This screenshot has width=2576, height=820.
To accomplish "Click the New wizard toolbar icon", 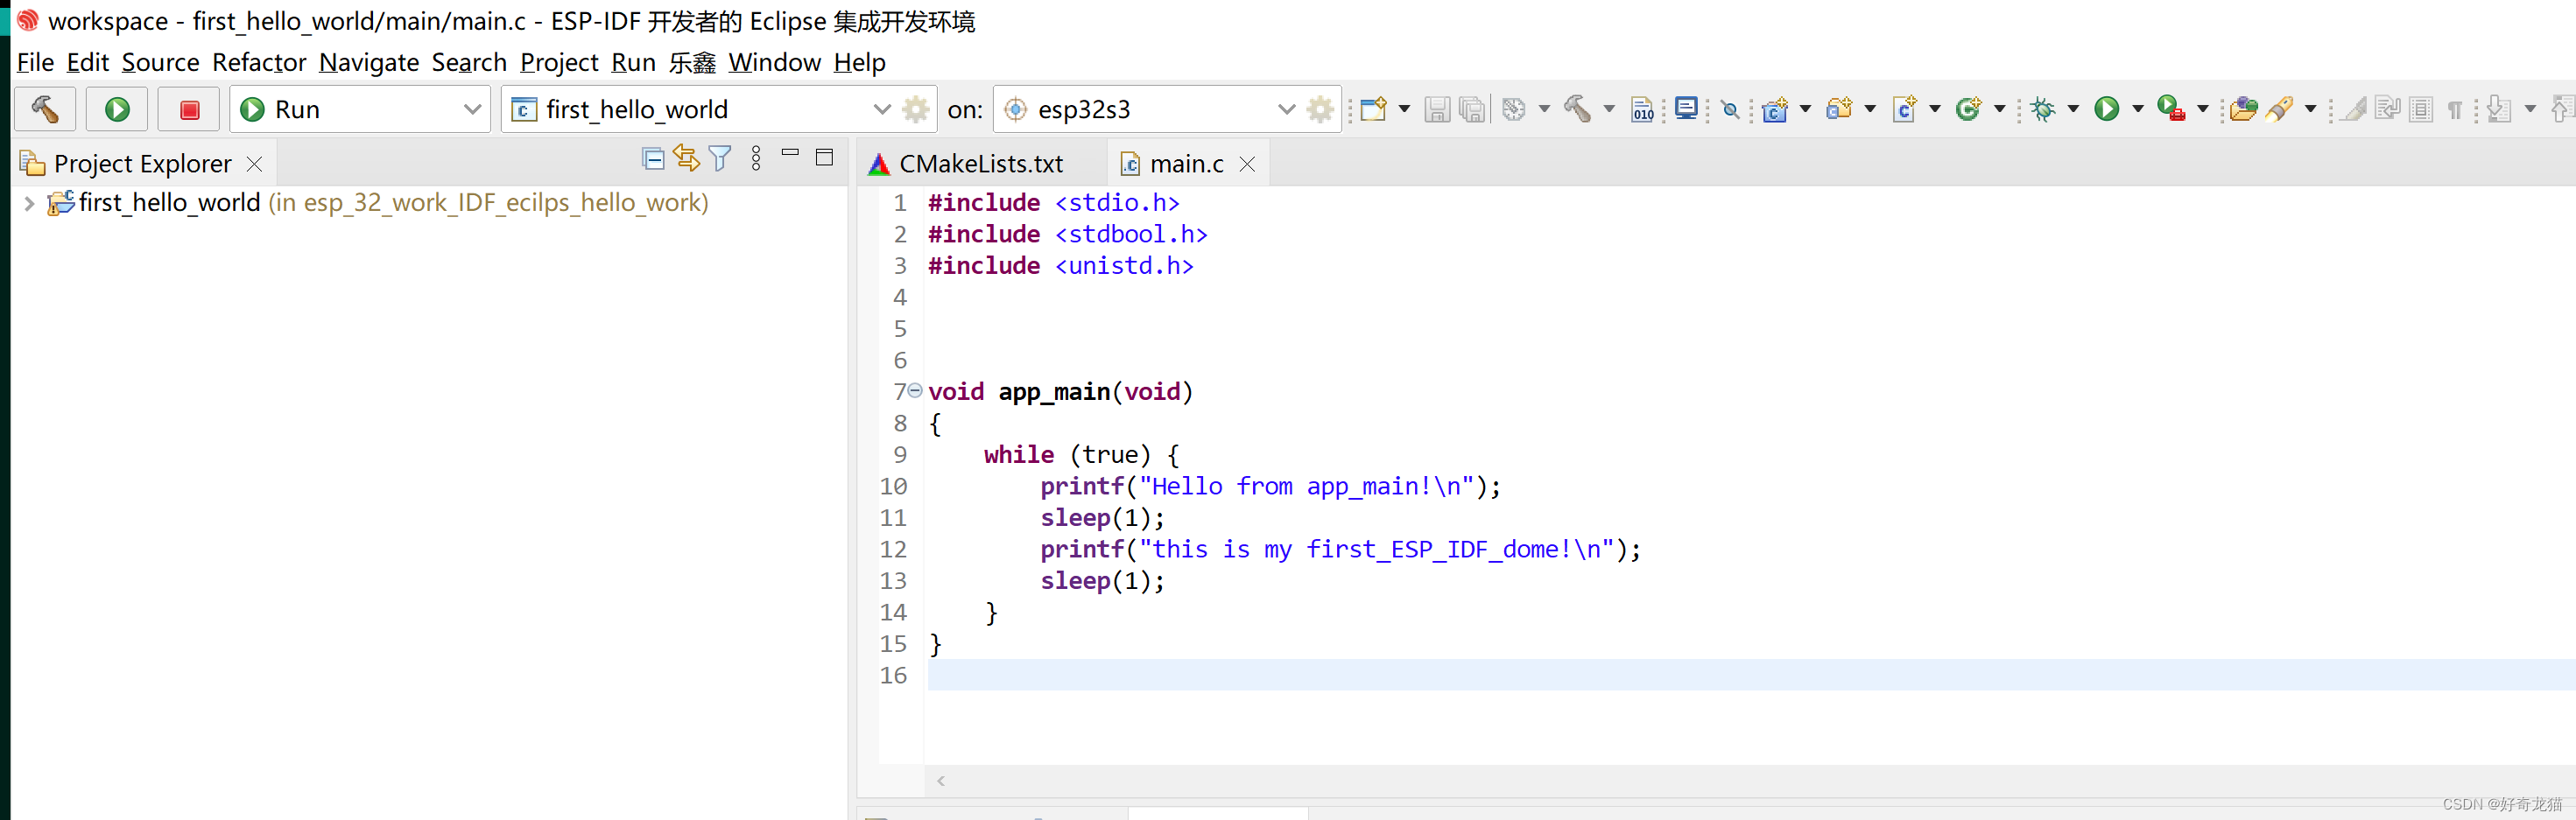I will pos(1373,109).
